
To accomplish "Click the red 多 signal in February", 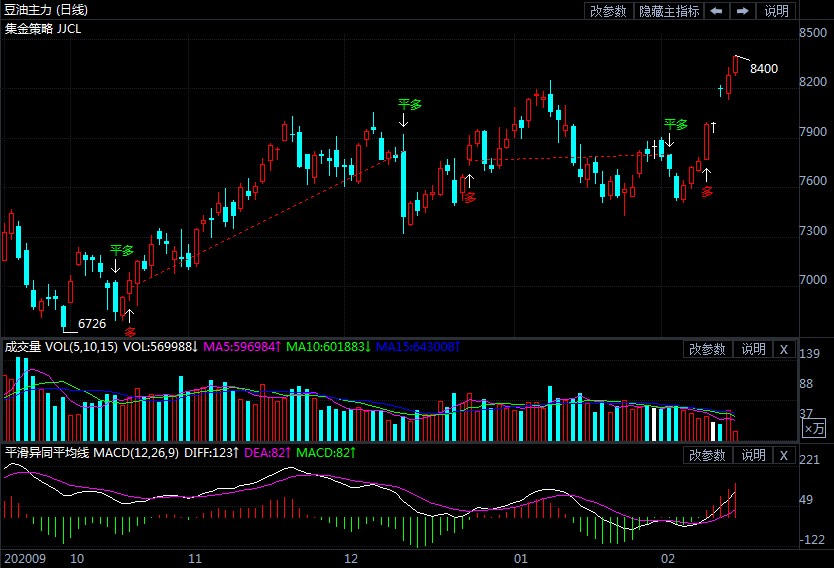I will point(707,191).
